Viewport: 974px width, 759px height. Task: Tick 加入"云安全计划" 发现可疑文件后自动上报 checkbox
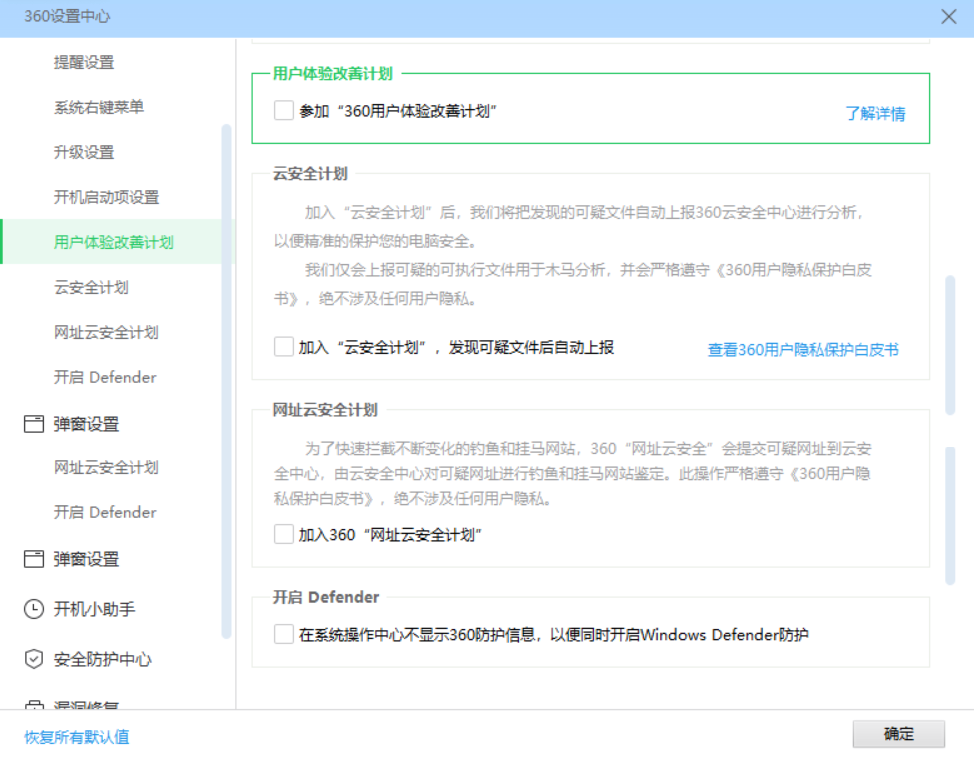pyautogui.click(x=284, y=347)
